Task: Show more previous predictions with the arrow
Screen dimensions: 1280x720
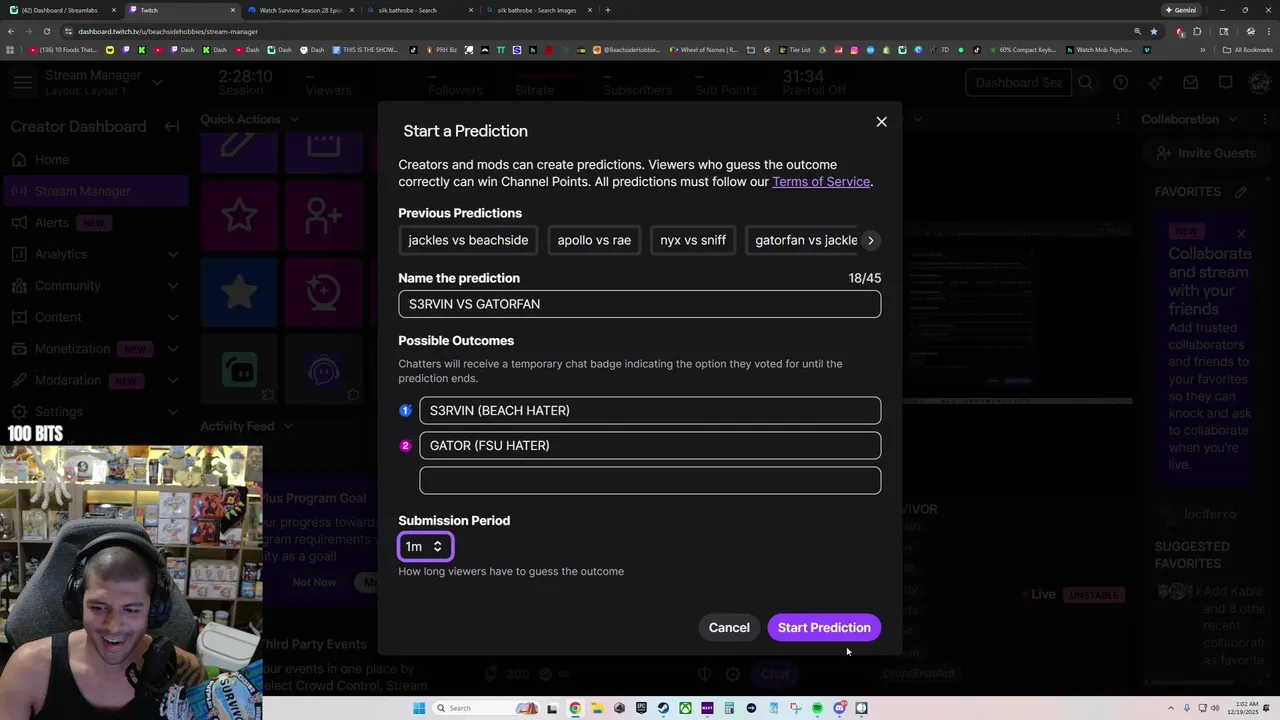Action: click(870, 240)
